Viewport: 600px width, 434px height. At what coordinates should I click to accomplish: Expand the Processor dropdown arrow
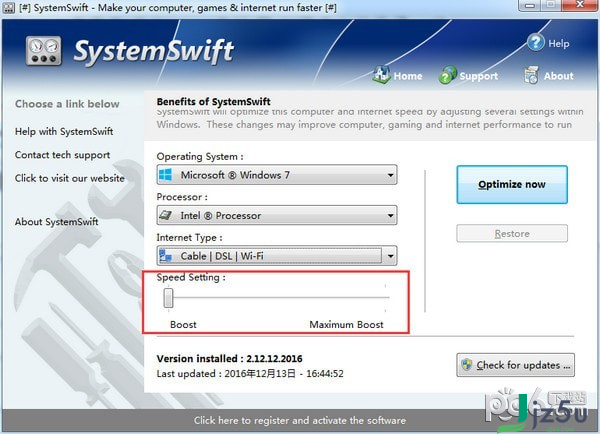click(x=390, y=215)
